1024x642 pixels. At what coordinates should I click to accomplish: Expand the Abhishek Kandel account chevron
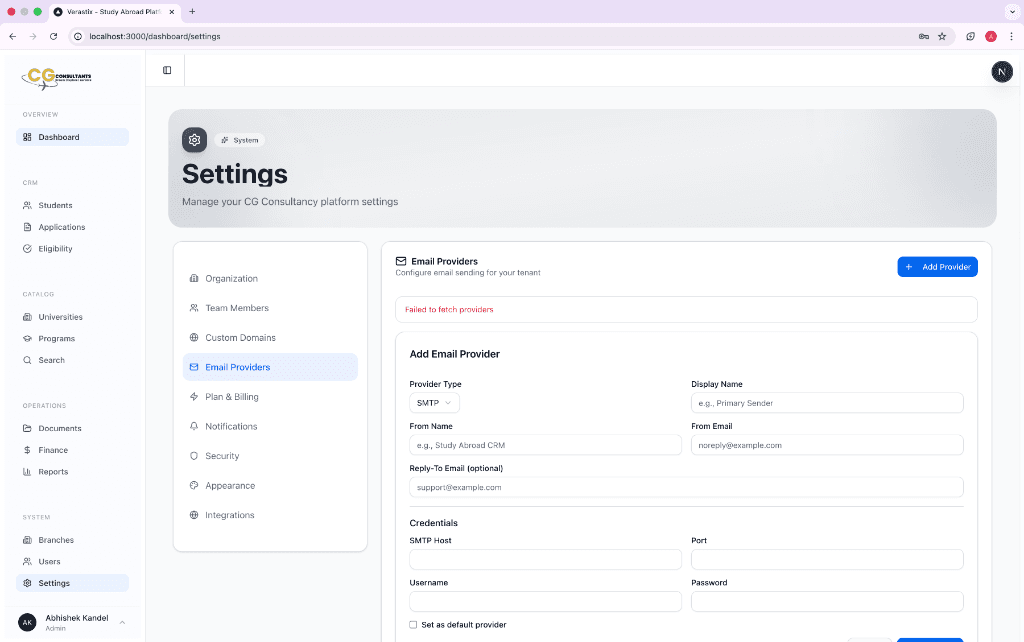[x=122, y=622]
